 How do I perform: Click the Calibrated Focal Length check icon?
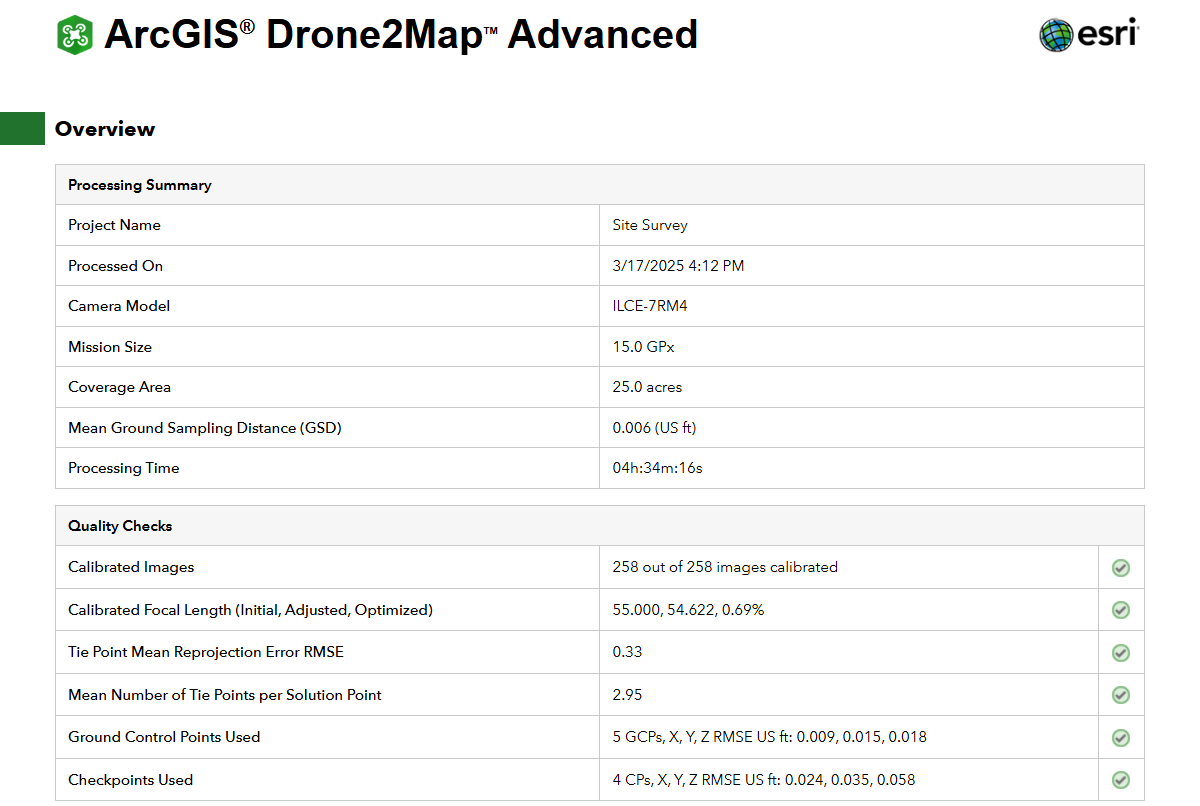coord(1121,610)
